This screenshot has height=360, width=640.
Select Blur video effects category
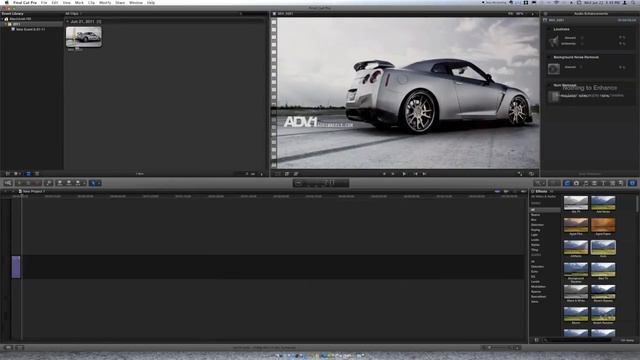click(x=534, y=220)
